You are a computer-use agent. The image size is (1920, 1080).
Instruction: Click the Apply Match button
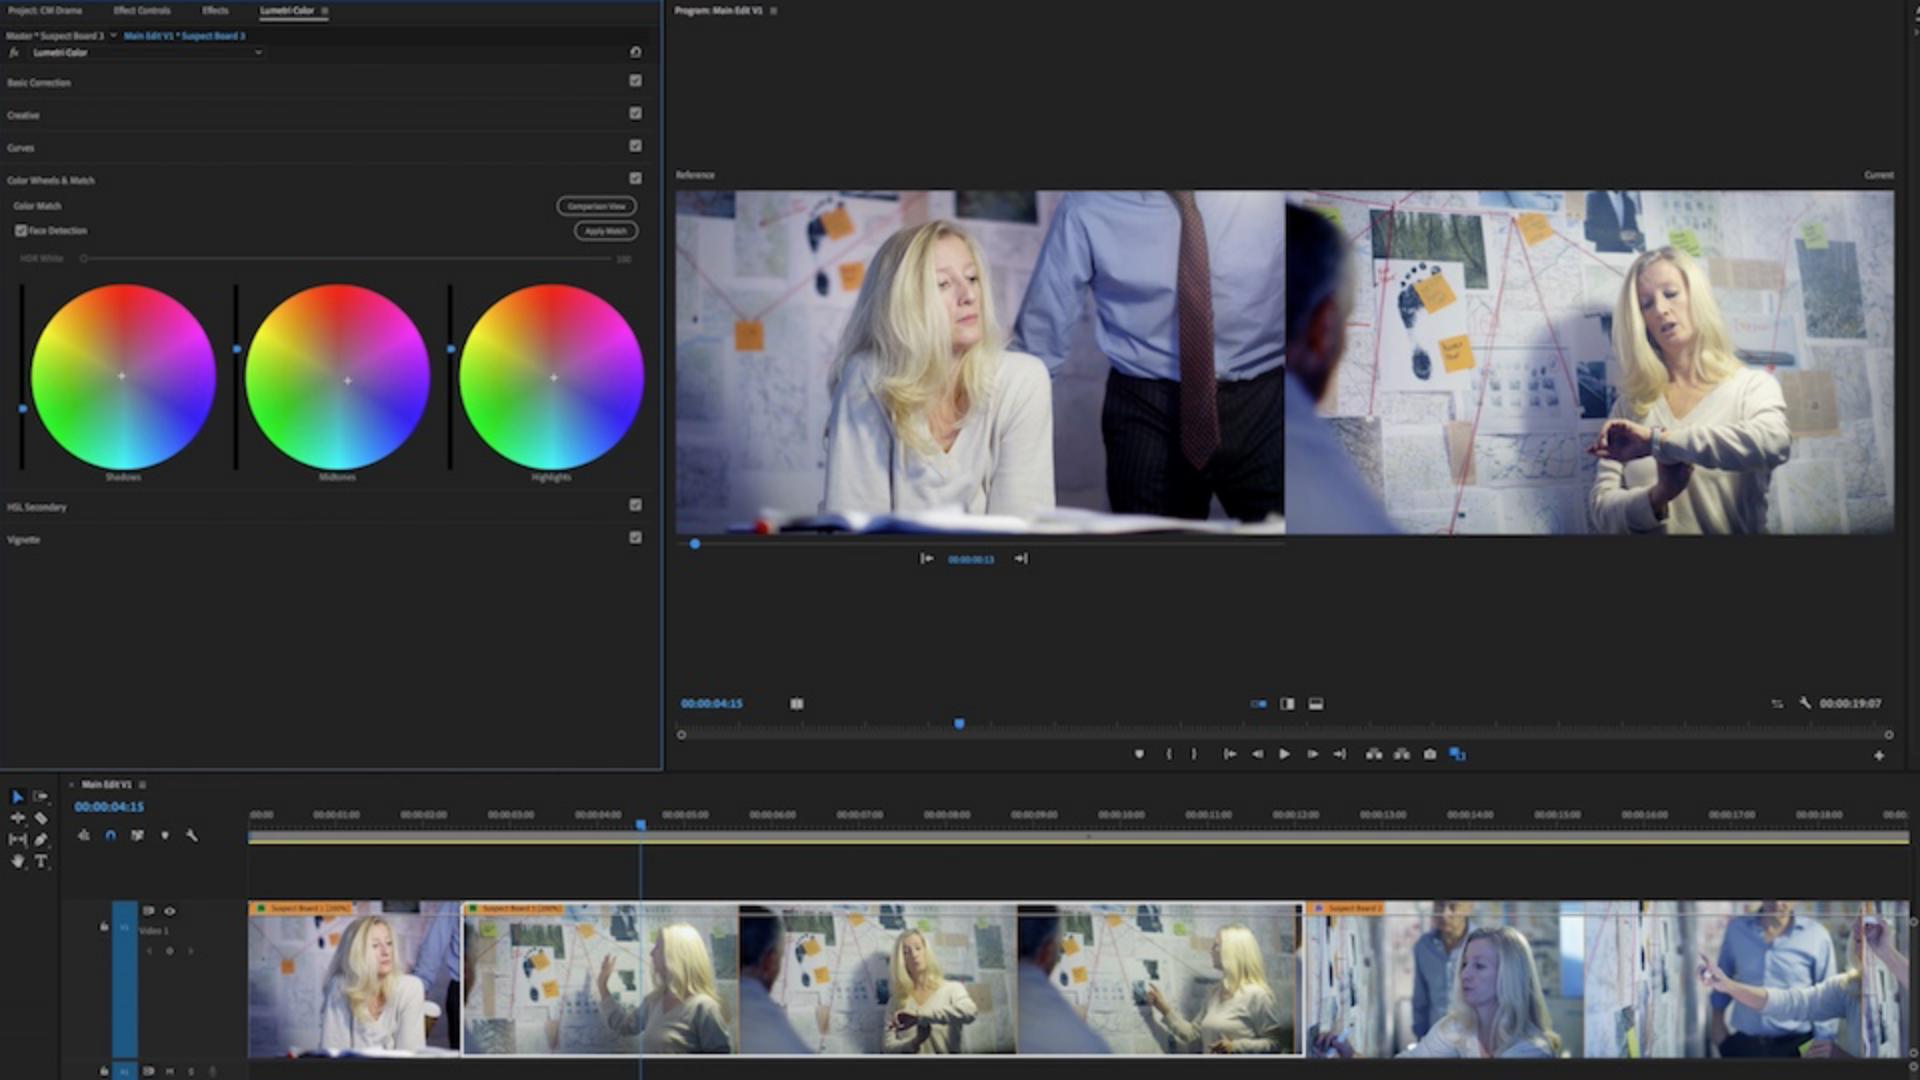point(605,231)
